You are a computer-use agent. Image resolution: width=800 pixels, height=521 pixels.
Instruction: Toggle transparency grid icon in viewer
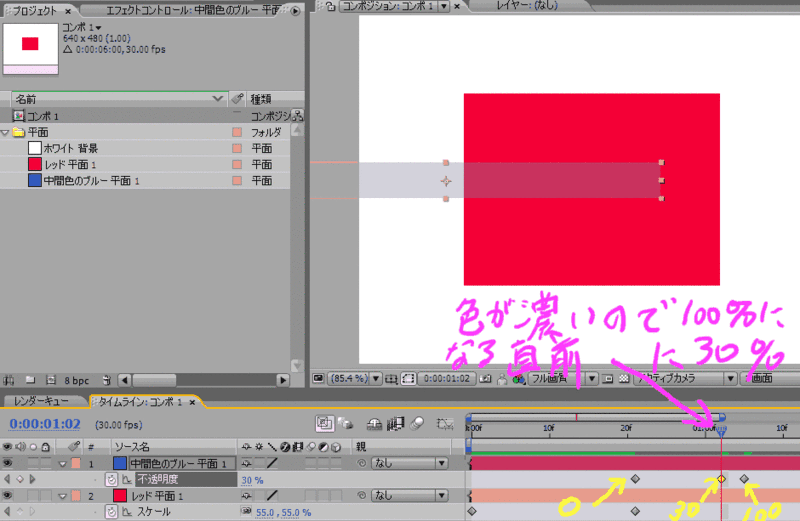(x=623, y=379)
